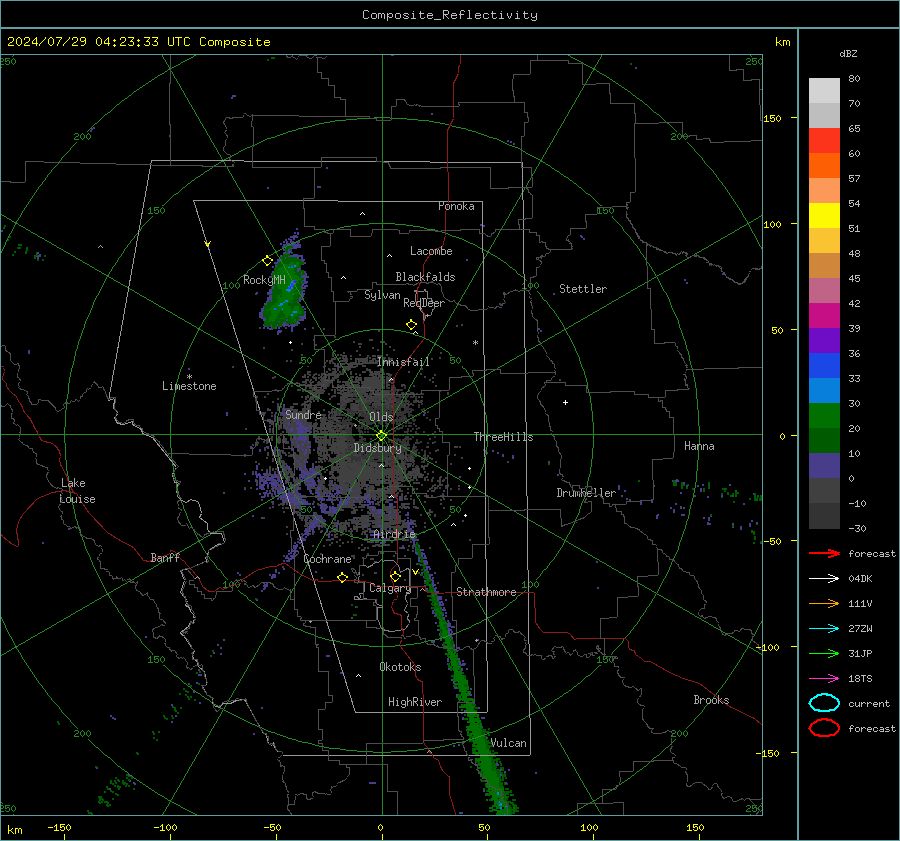Viewport: 900px width, 841px height.
Task: Click the Banff label
Action: point(165,557)
